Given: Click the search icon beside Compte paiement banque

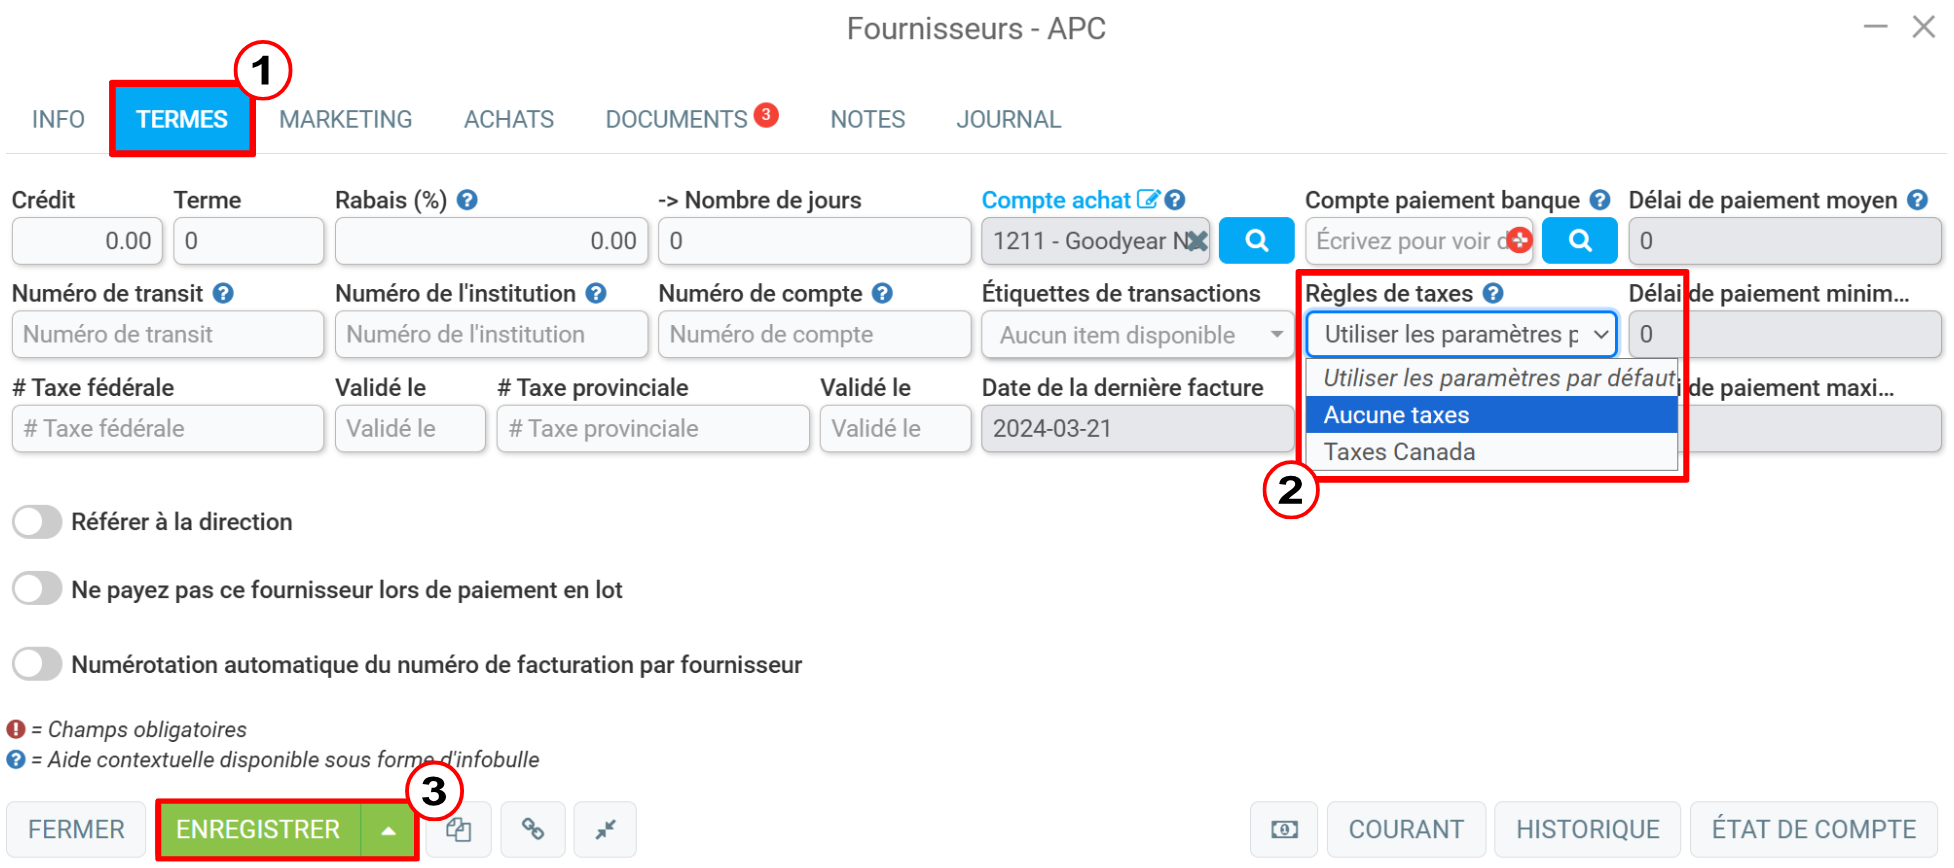Looking at the screenshot, I should (1580, 241).
